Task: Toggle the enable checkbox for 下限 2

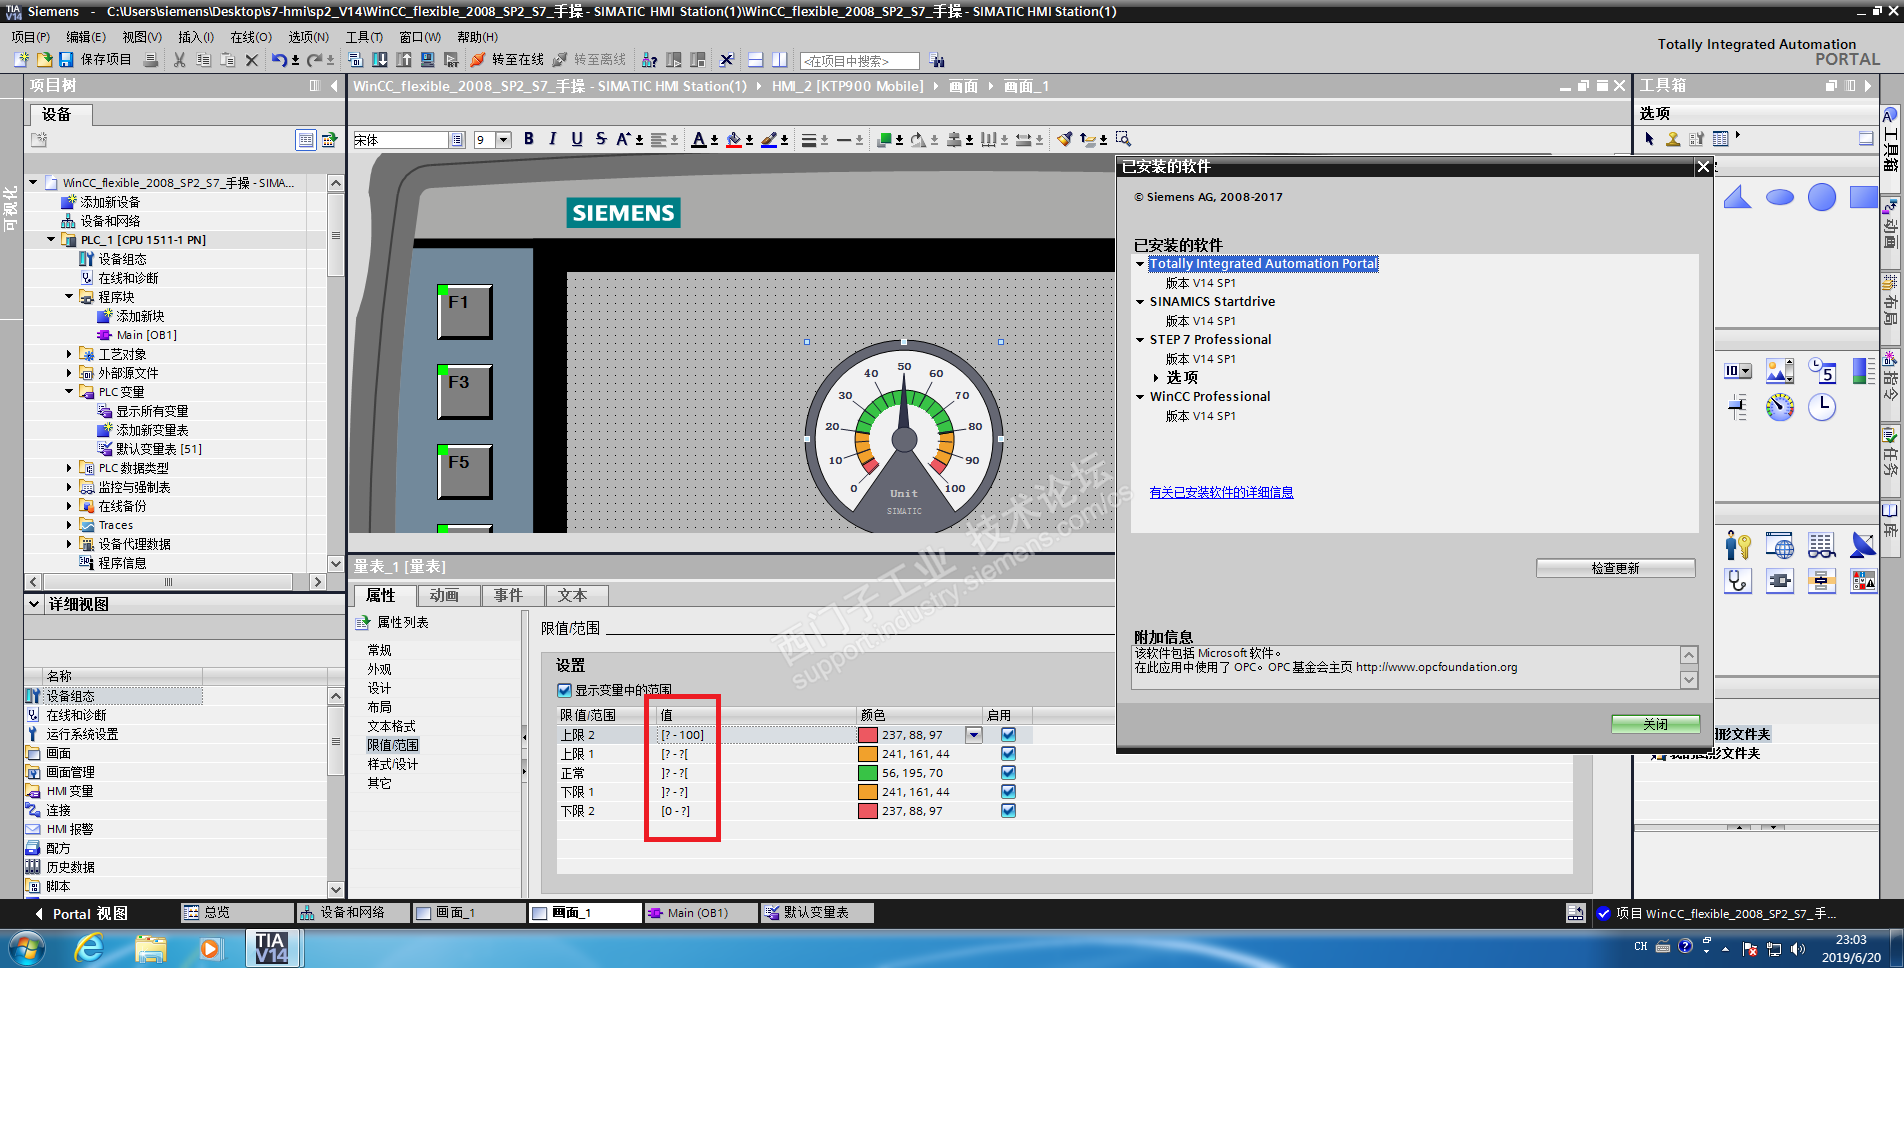Action: click(x=1008, y=811)
